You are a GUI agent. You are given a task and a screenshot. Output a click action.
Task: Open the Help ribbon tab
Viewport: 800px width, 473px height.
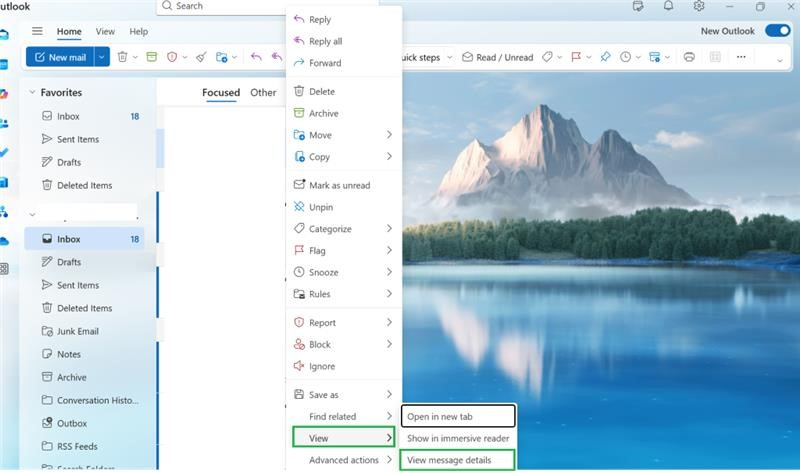(138, 32)
